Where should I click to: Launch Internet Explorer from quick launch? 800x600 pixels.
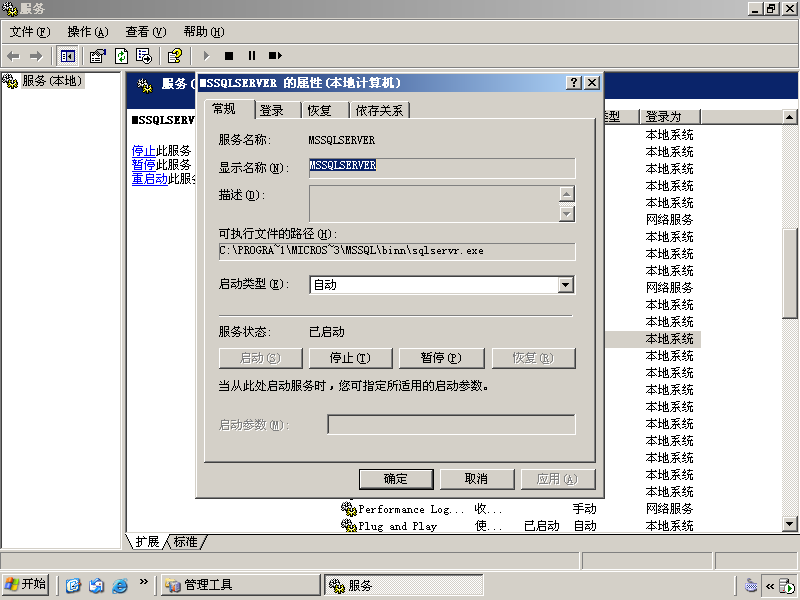(x=120, y=585)
